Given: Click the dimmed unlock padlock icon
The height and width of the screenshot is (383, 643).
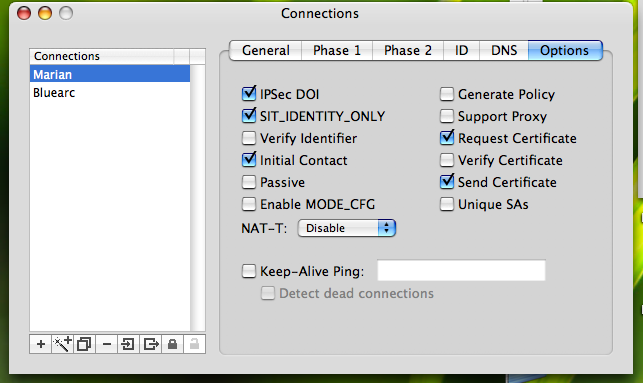Looking at the screenshot, I should point(194,344).
